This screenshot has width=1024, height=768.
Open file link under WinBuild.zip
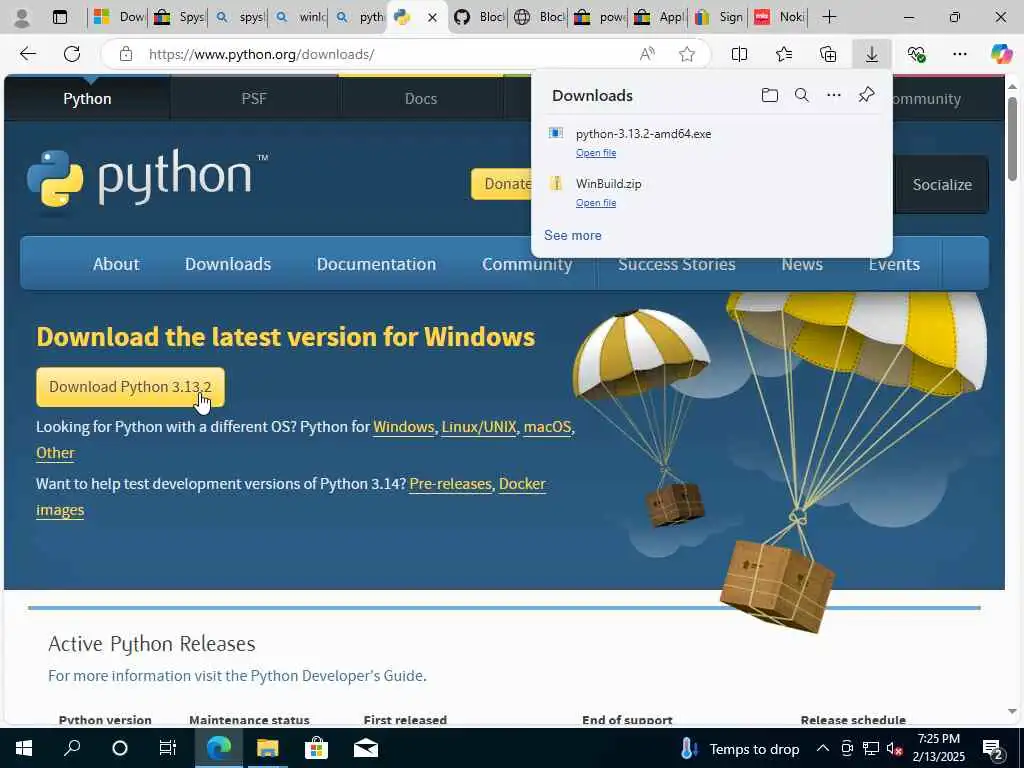596,203
